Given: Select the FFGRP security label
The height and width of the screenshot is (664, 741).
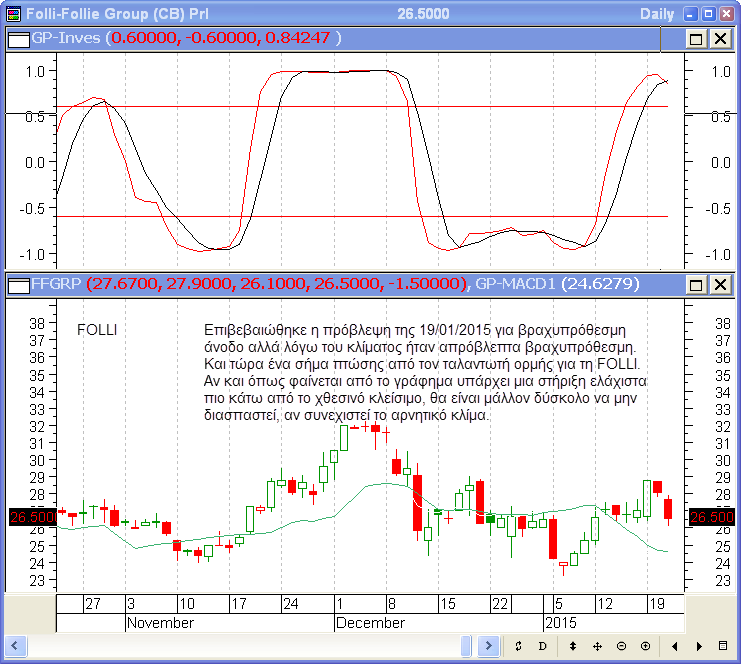Looking at the screenshot, I should point(56,284).
